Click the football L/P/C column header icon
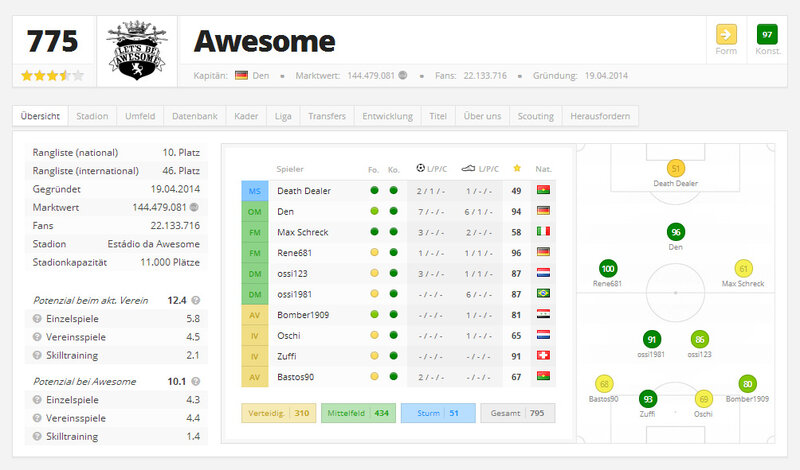The image size is (800, 470). (x=420, y=168)
